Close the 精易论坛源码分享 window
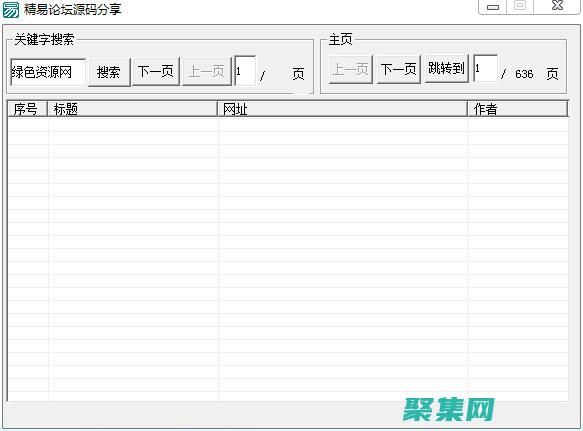 pyautogui.click(x=557, y=6)
